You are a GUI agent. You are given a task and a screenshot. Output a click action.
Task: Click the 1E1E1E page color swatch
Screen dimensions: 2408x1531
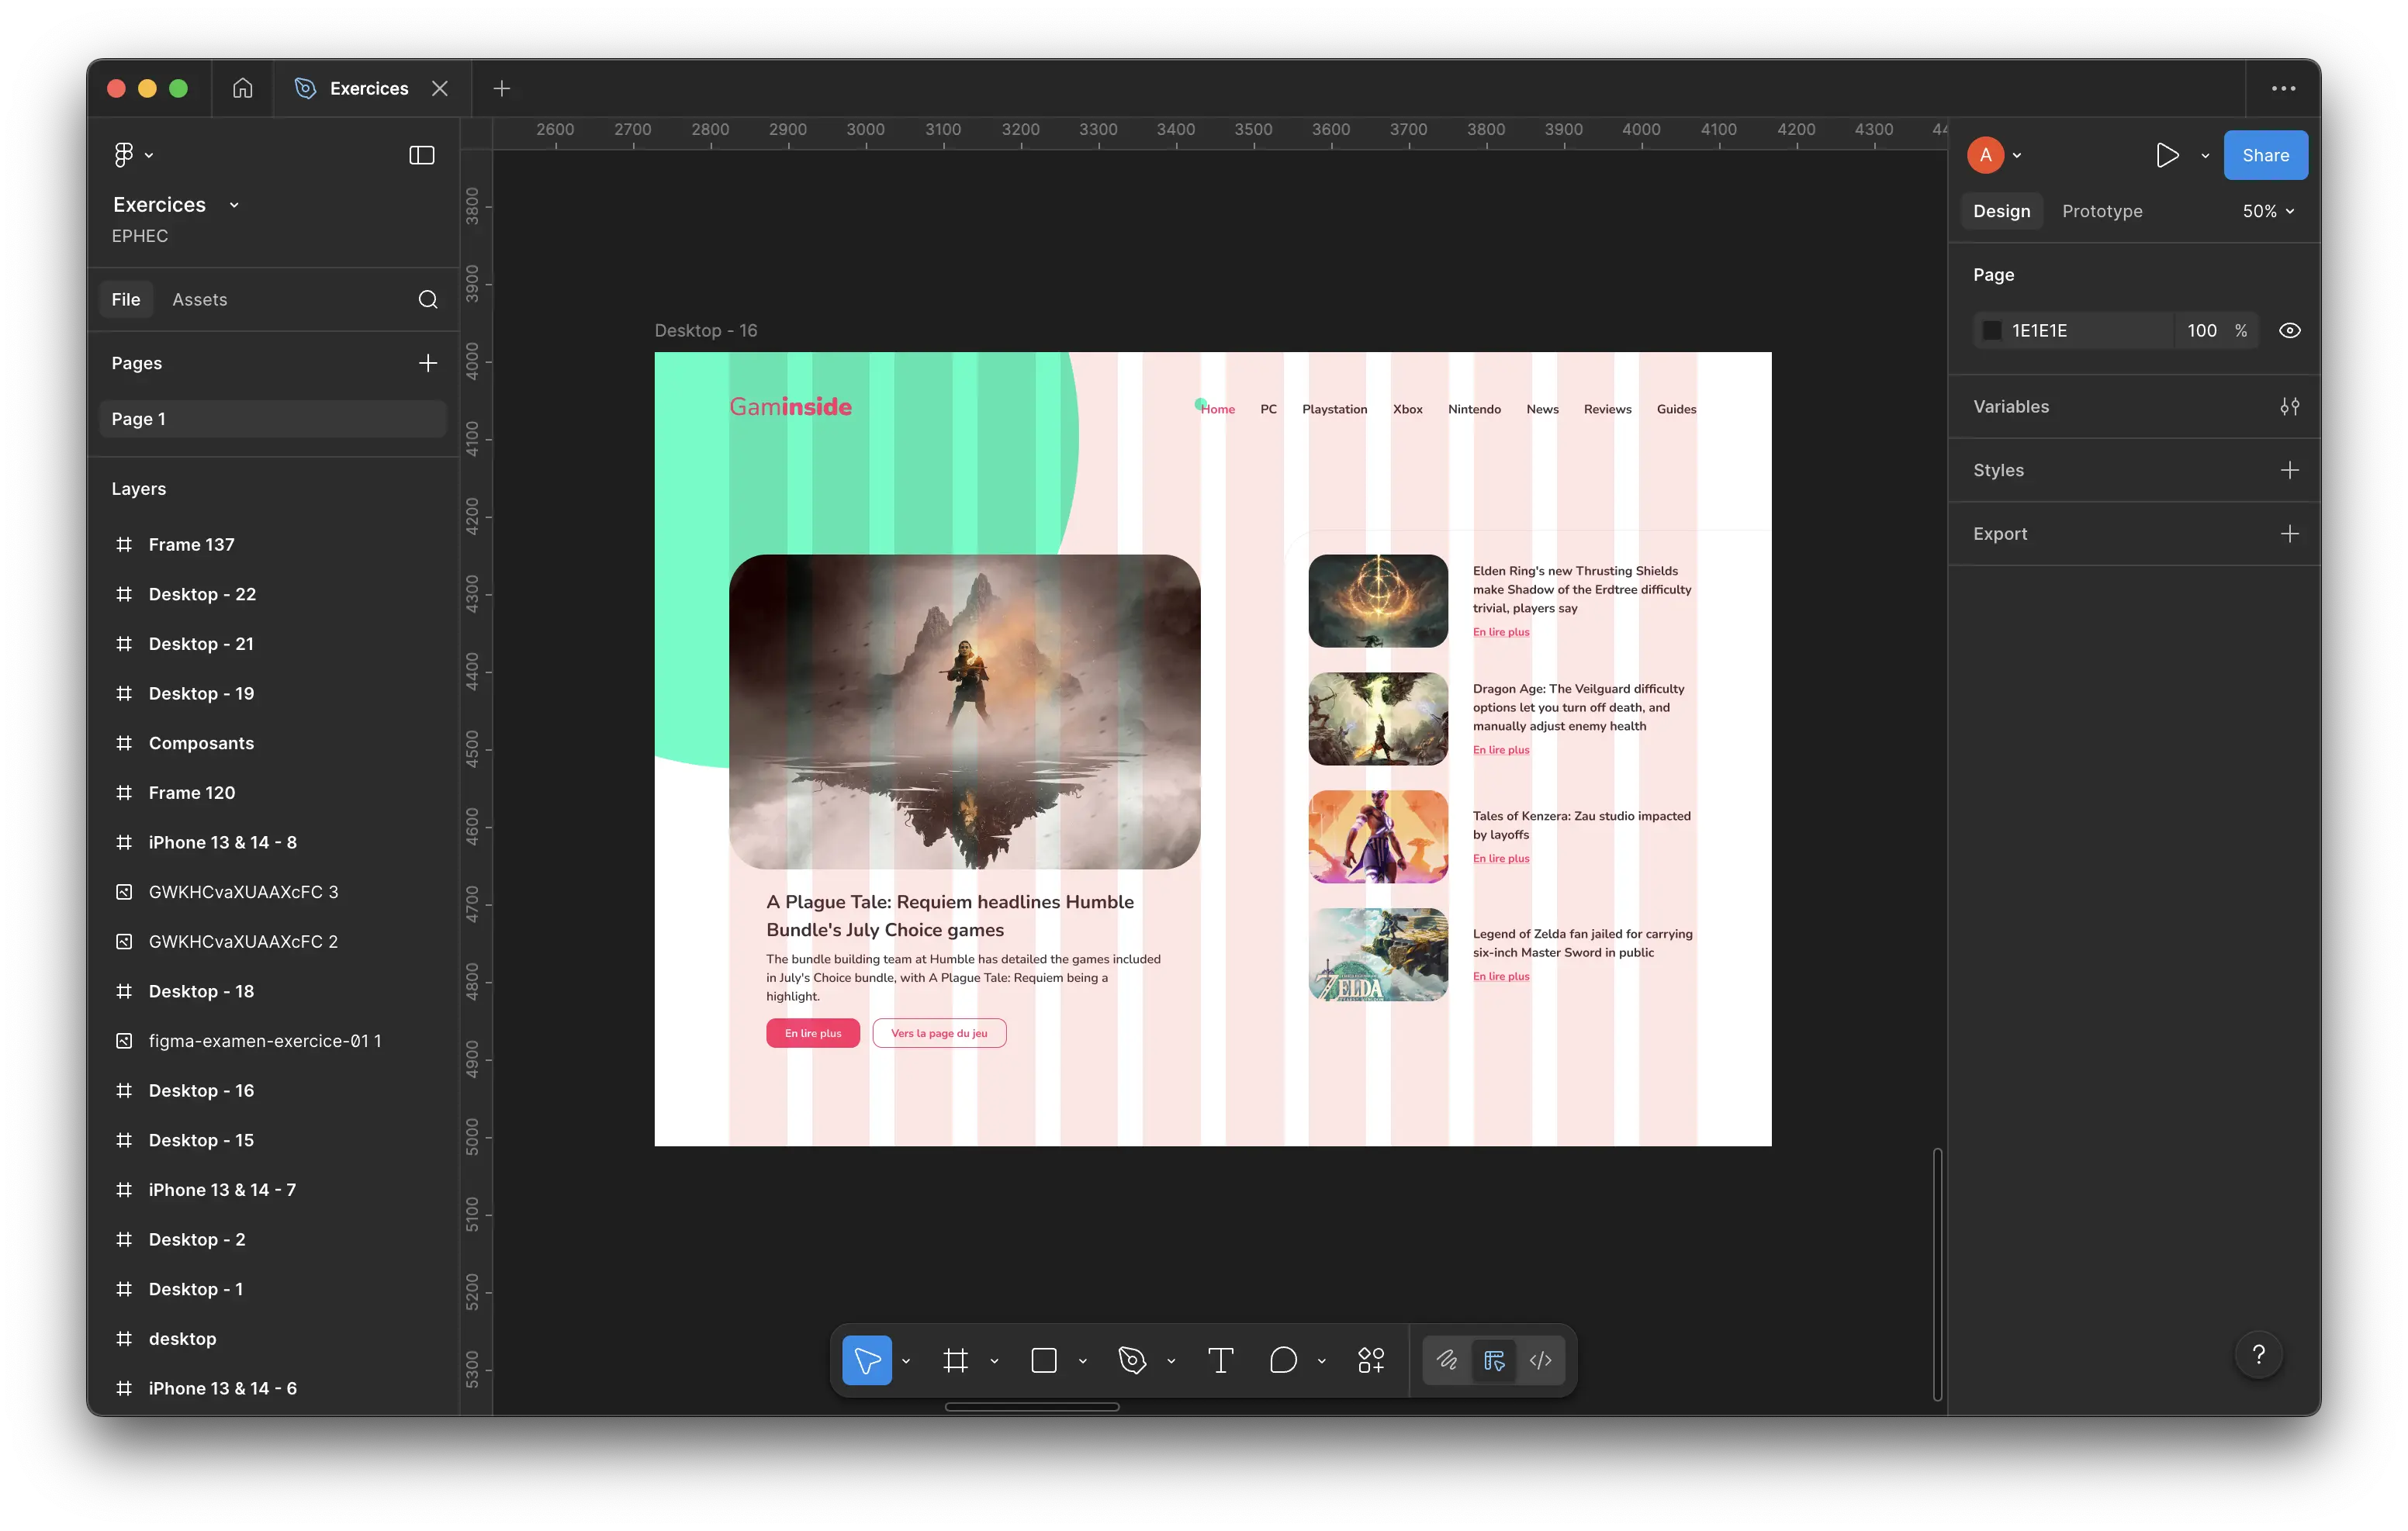(1991, 331)
